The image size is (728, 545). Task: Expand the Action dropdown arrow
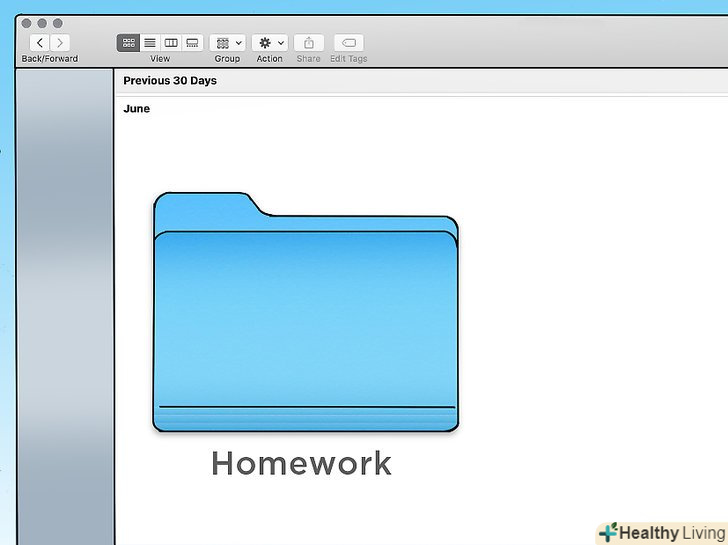[x=281, y=43]
